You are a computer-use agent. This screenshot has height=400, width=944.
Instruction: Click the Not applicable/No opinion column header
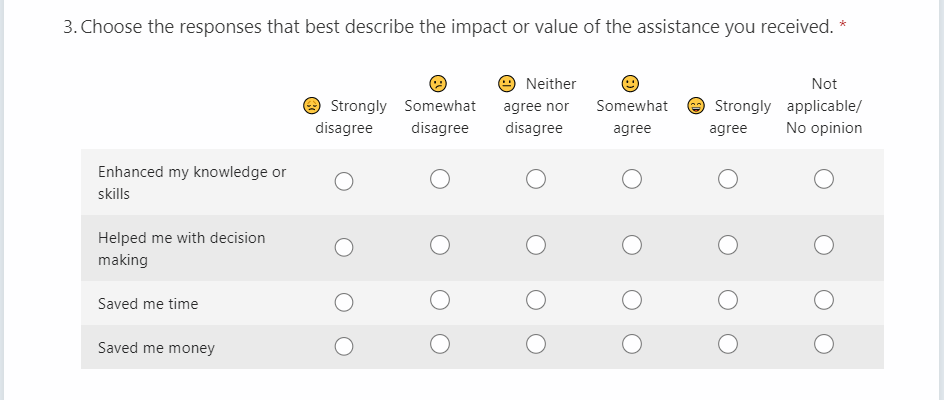824,106
